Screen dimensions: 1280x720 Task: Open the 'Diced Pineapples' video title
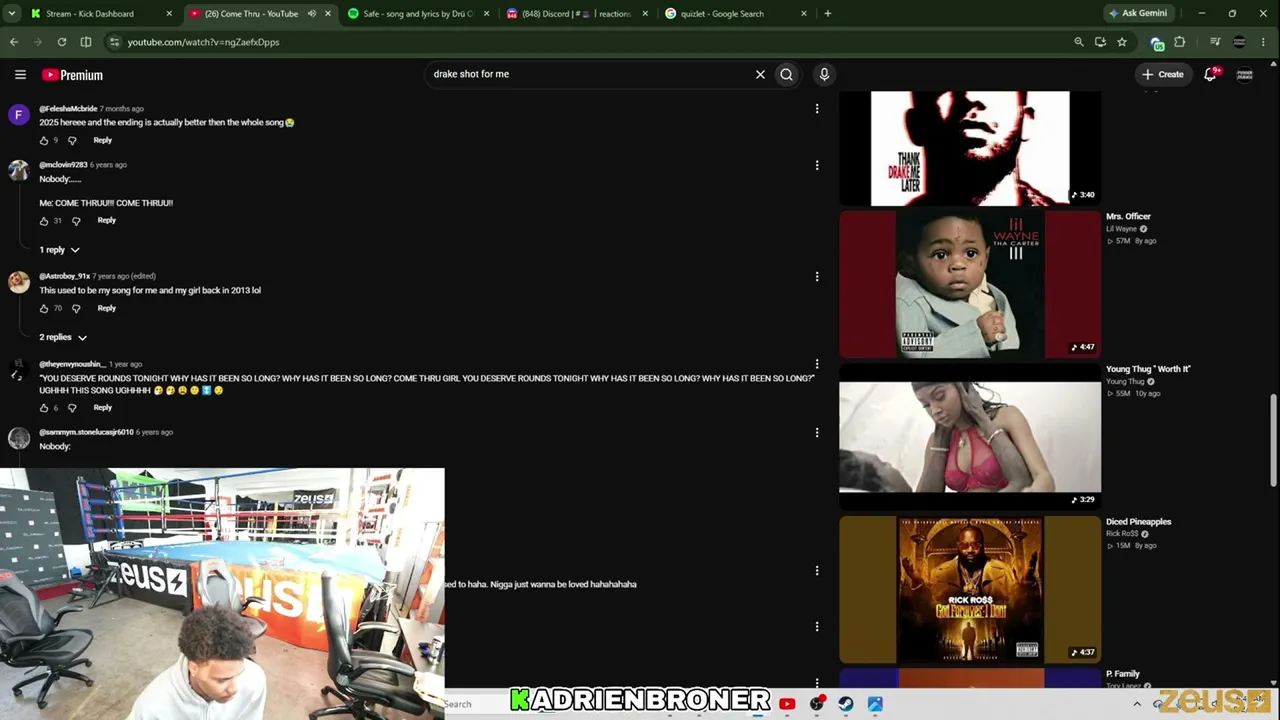pos(1138,522)
